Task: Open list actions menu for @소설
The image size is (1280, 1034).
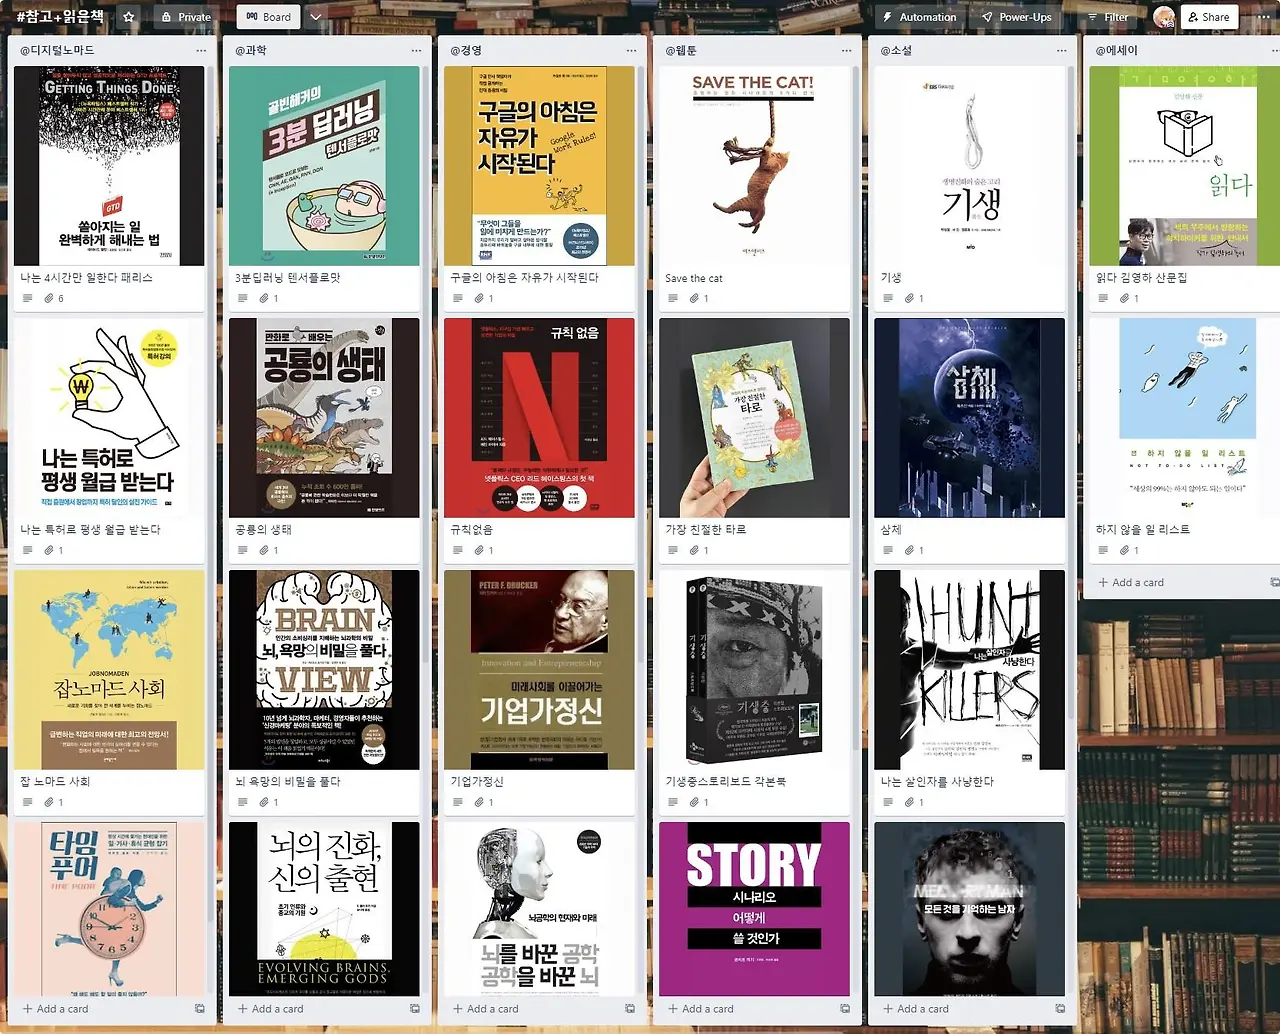Action: point(1061,50)
